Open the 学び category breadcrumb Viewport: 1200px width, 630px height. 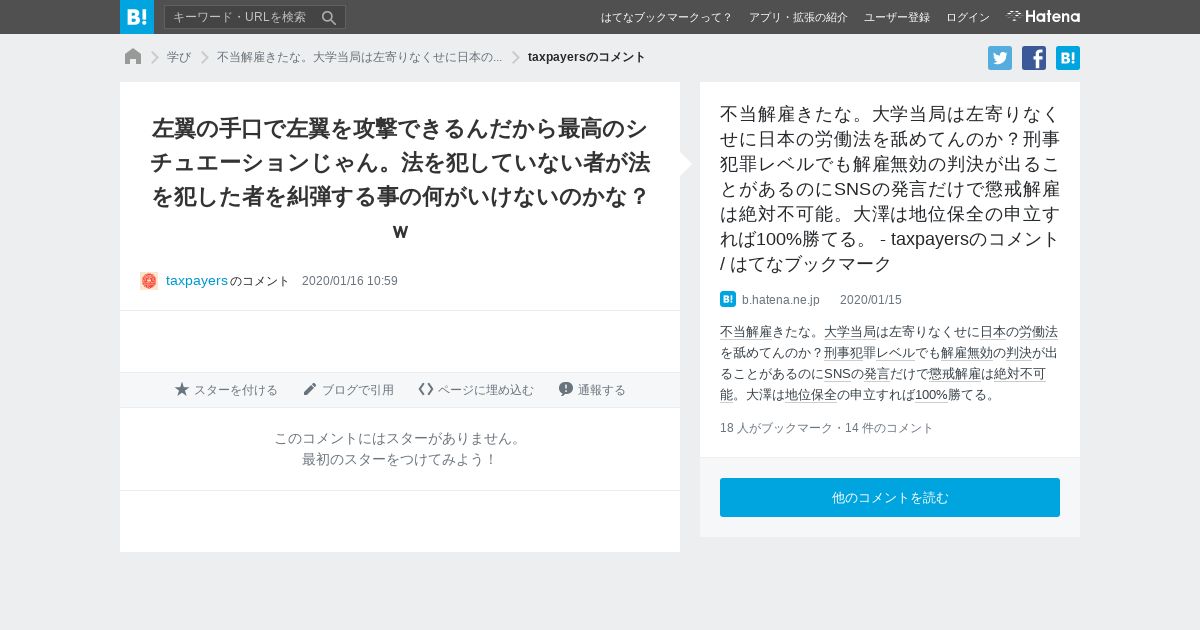(x=179, y=57)
